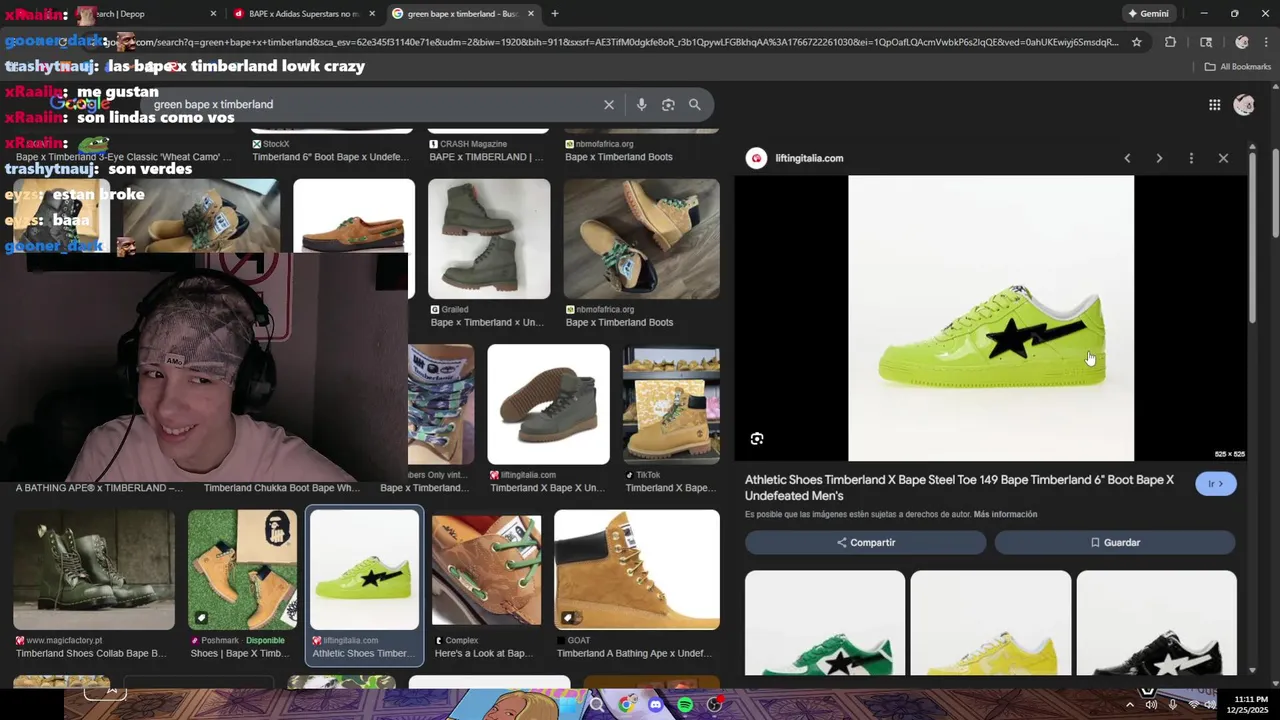This screenshot has width=1280, height=720.
Task: Open the 'Athletic Shoes Timberland X Bape' title
Action: click(x=960, y=488)
